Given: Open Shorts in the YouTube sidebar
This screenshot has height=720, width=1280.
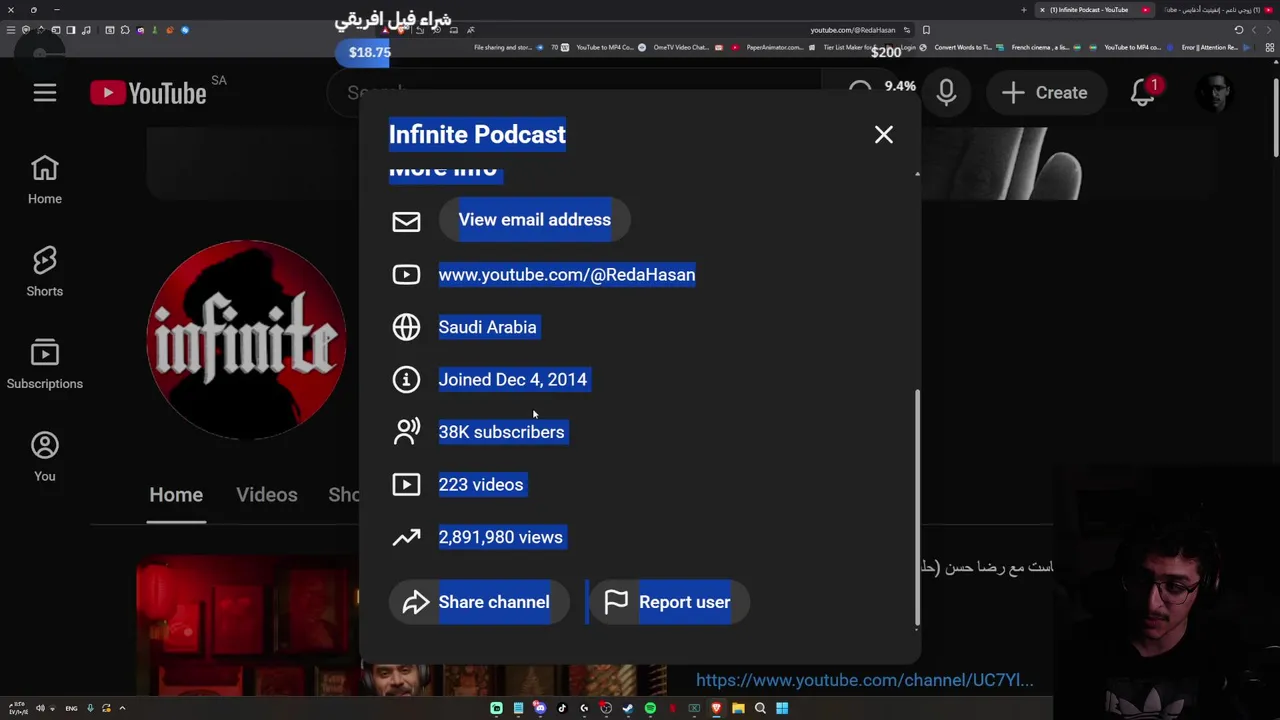Looking at the screenshot, I should click(x=45, y=273).
